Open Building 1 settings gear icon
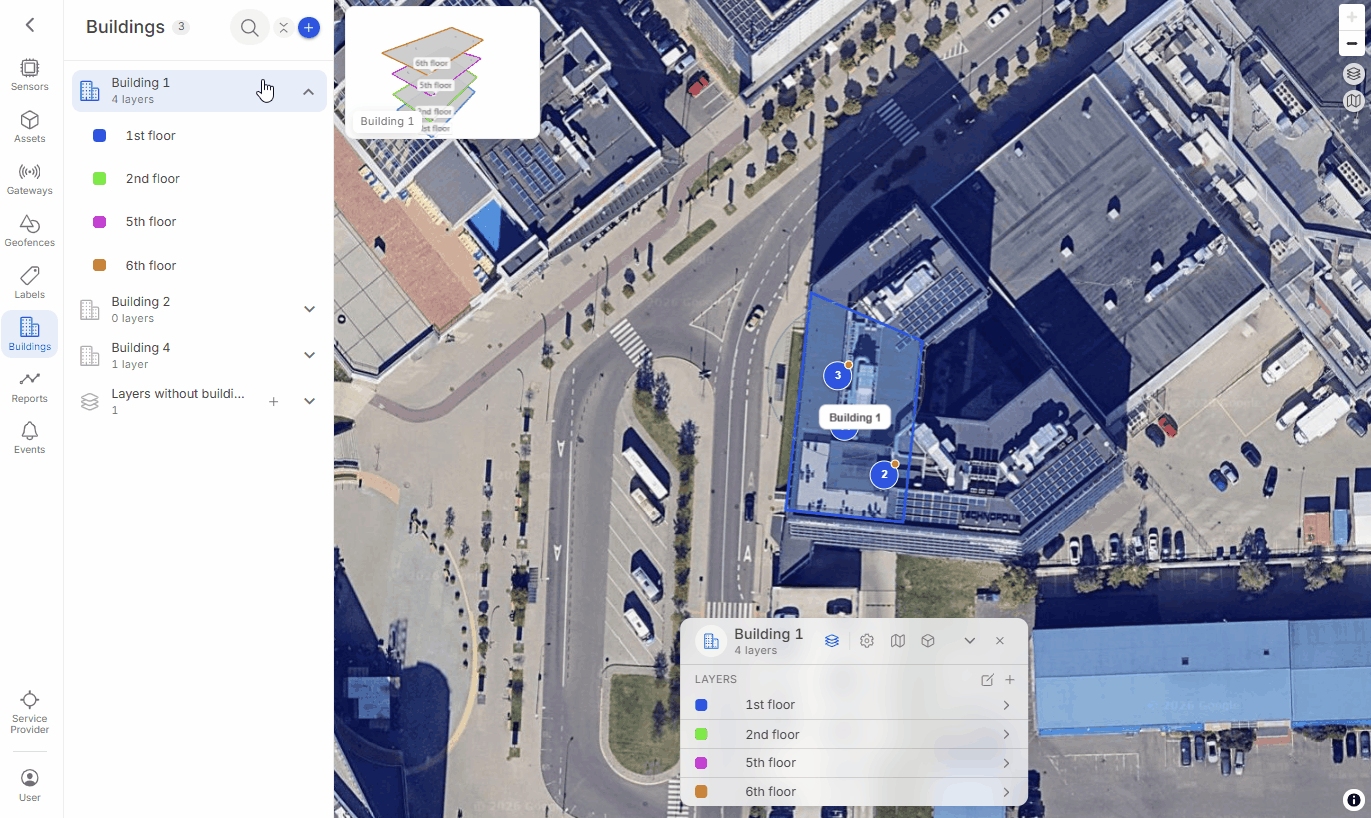Viewport: 1371px width, 818px height. 867,641
